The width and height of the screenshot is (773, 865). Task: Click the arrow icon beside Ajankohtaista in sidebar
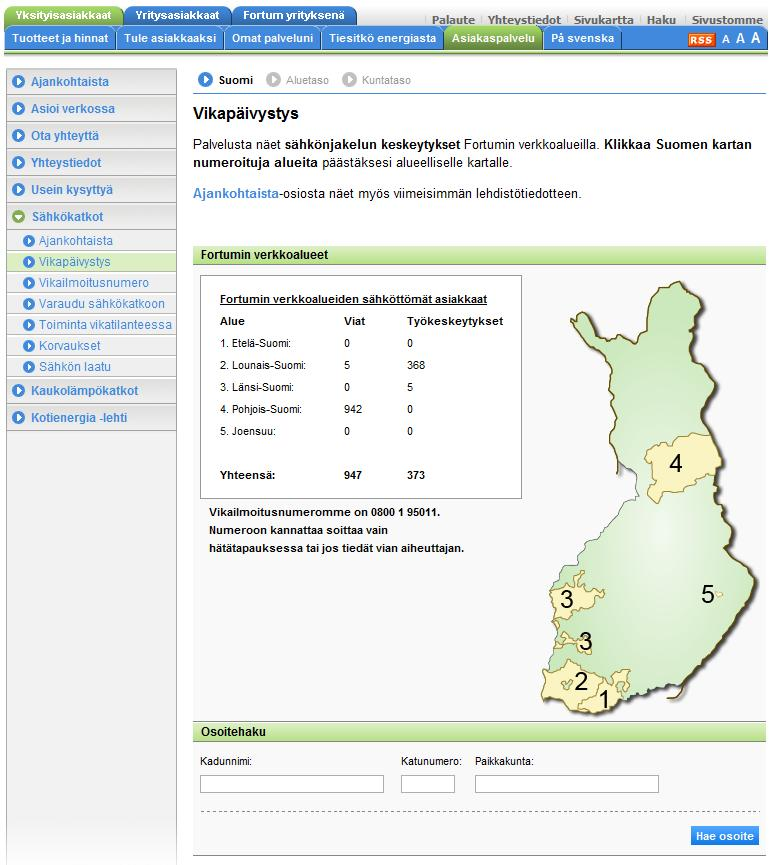click(18, 82)
